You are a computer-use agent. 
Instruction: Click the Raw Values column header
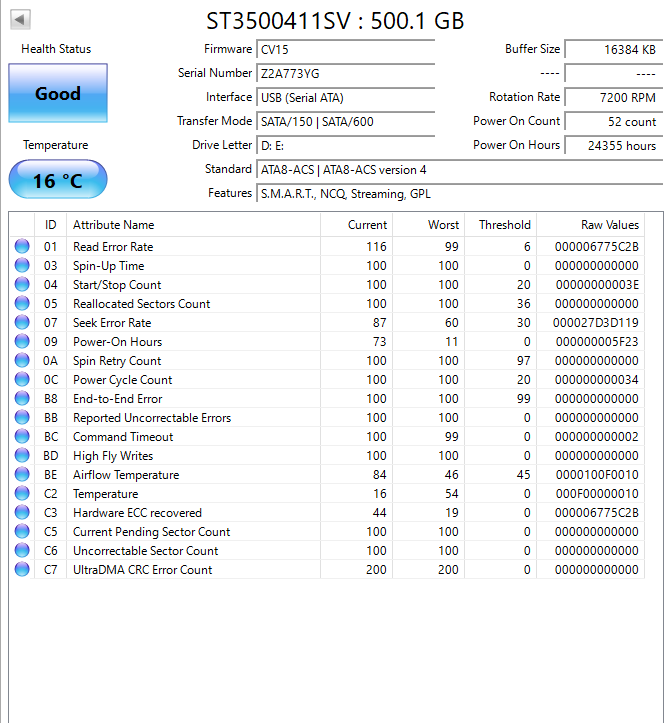tap(590, 225)
